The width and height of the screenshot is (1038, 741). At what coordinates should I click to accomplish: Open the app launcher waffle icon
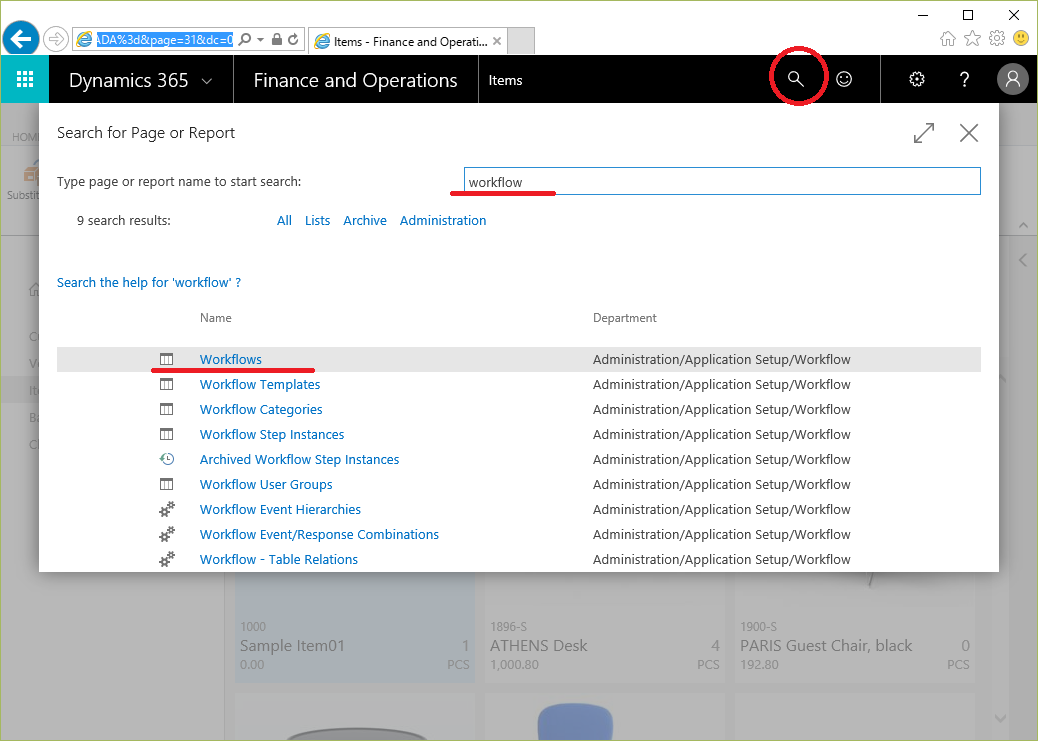pyautogui.click(x=24, y=79)
